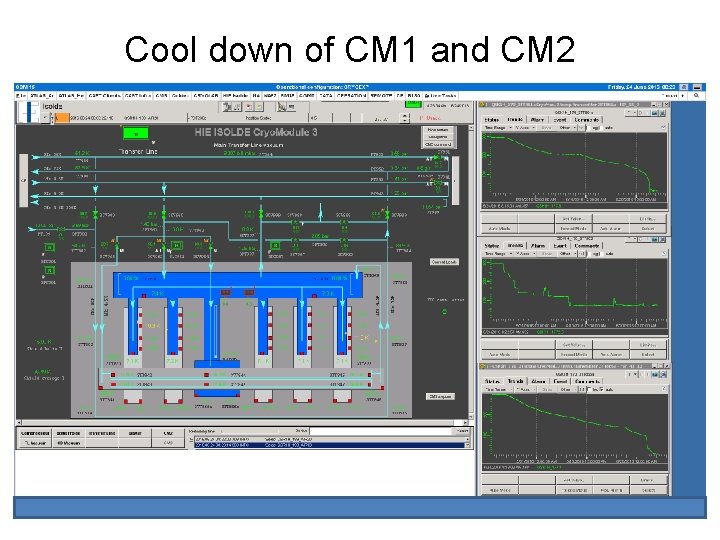The width and height of the screenshot is (720, 540).
Task: Click the save icon in the top trend window
Action: pyautogui.click(x=662, y=112)
